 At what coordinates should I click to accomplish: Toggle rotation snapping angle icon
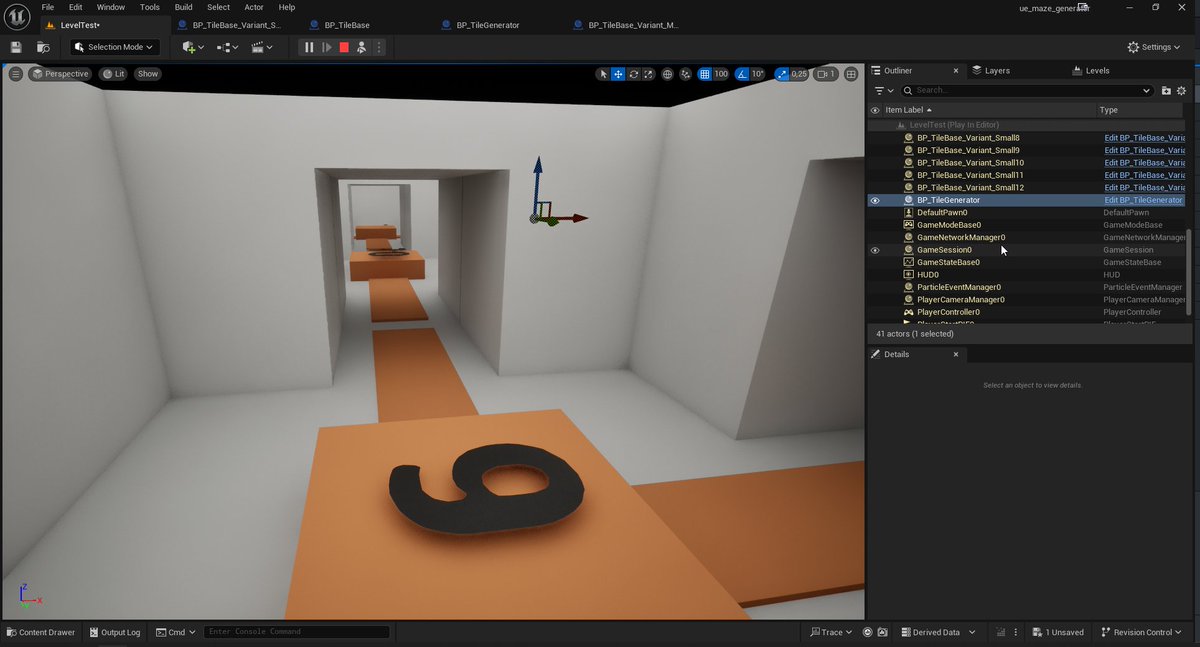(742, 74)
